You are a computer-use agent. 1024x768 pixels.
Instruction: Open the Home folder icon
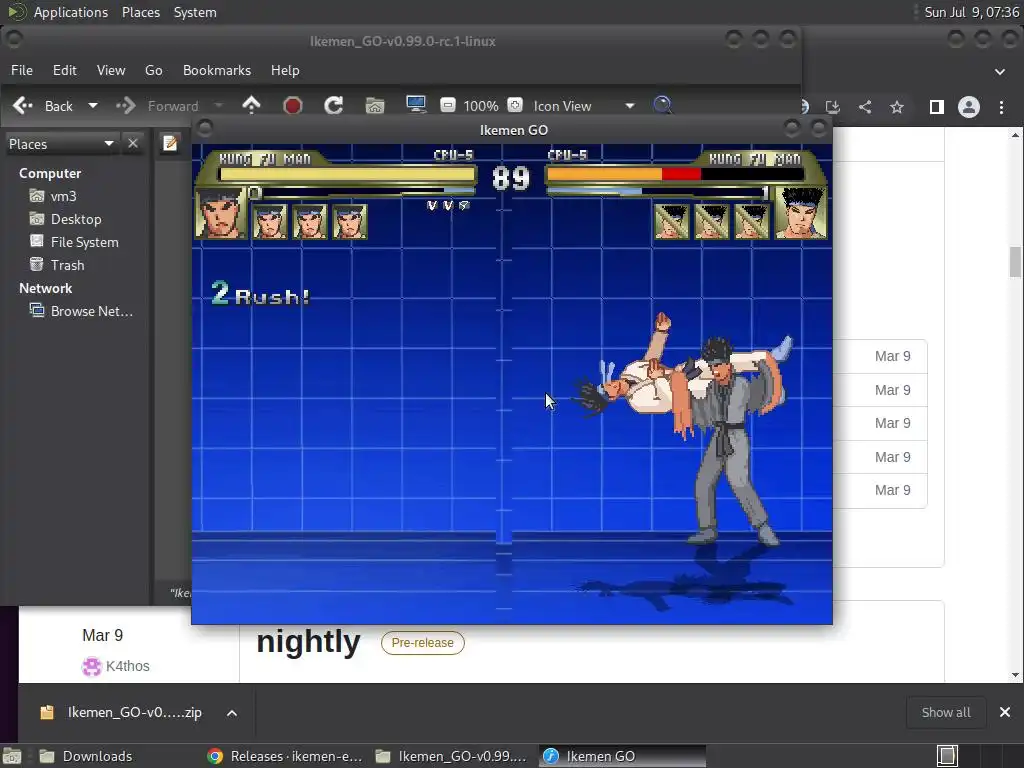375,106
